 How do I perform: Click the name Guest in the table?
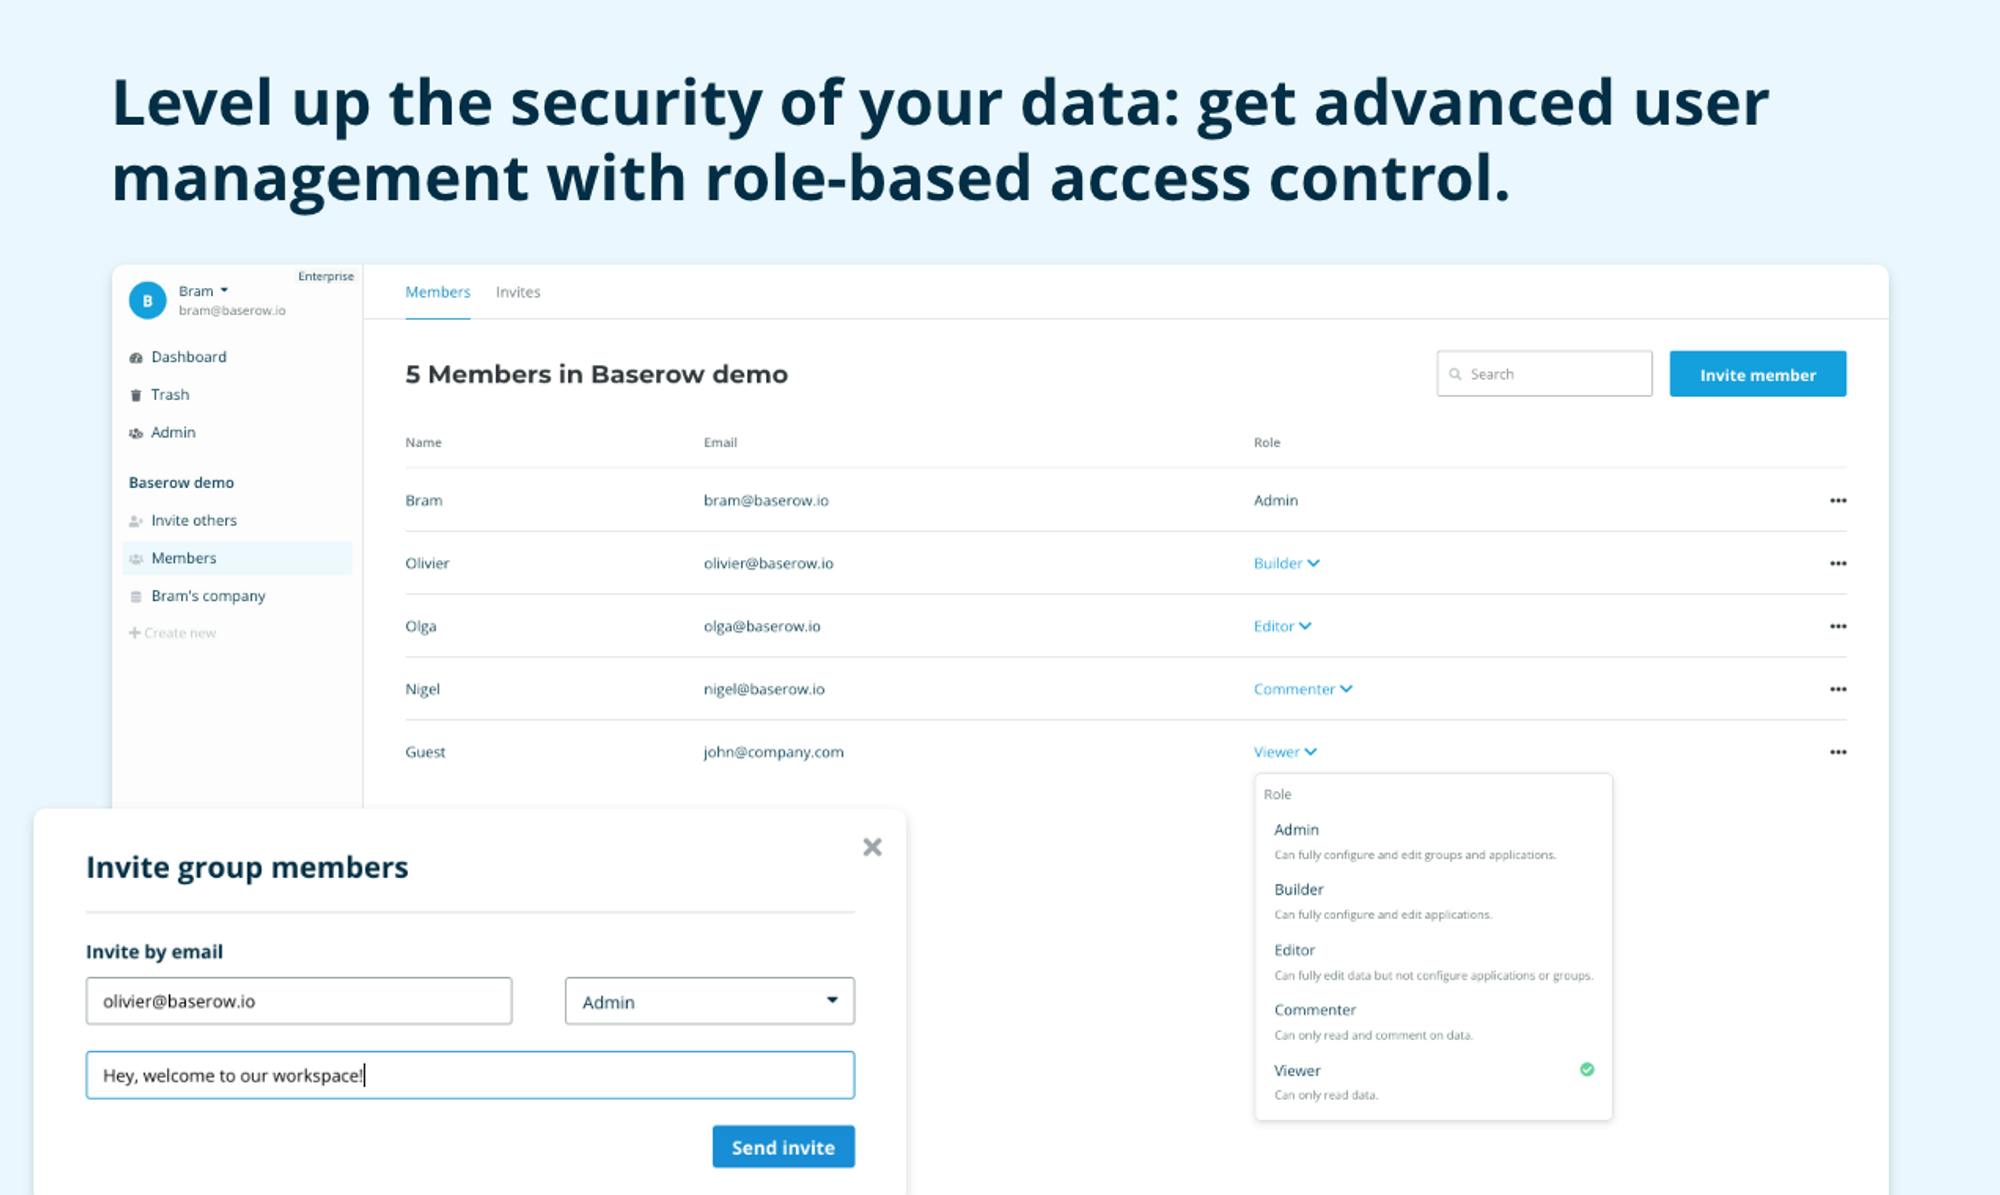pyautogui.click(x=425, y=752)
